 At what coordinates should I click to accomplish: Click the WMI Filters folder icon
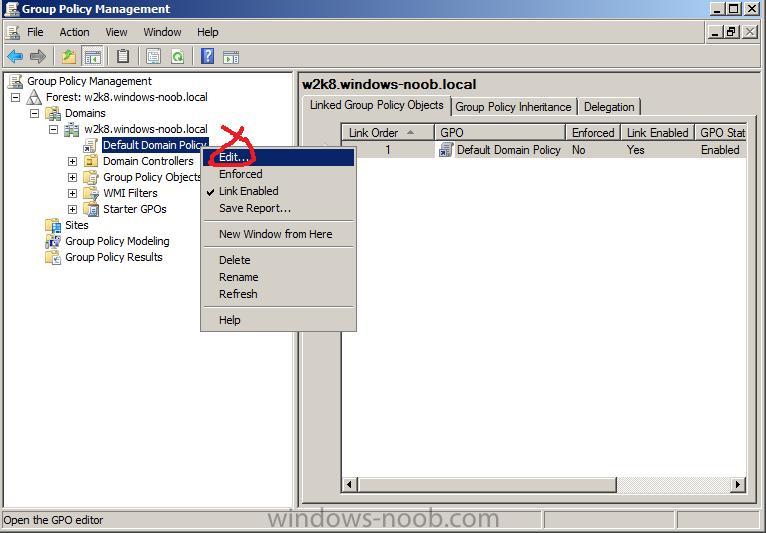point(90,193)
